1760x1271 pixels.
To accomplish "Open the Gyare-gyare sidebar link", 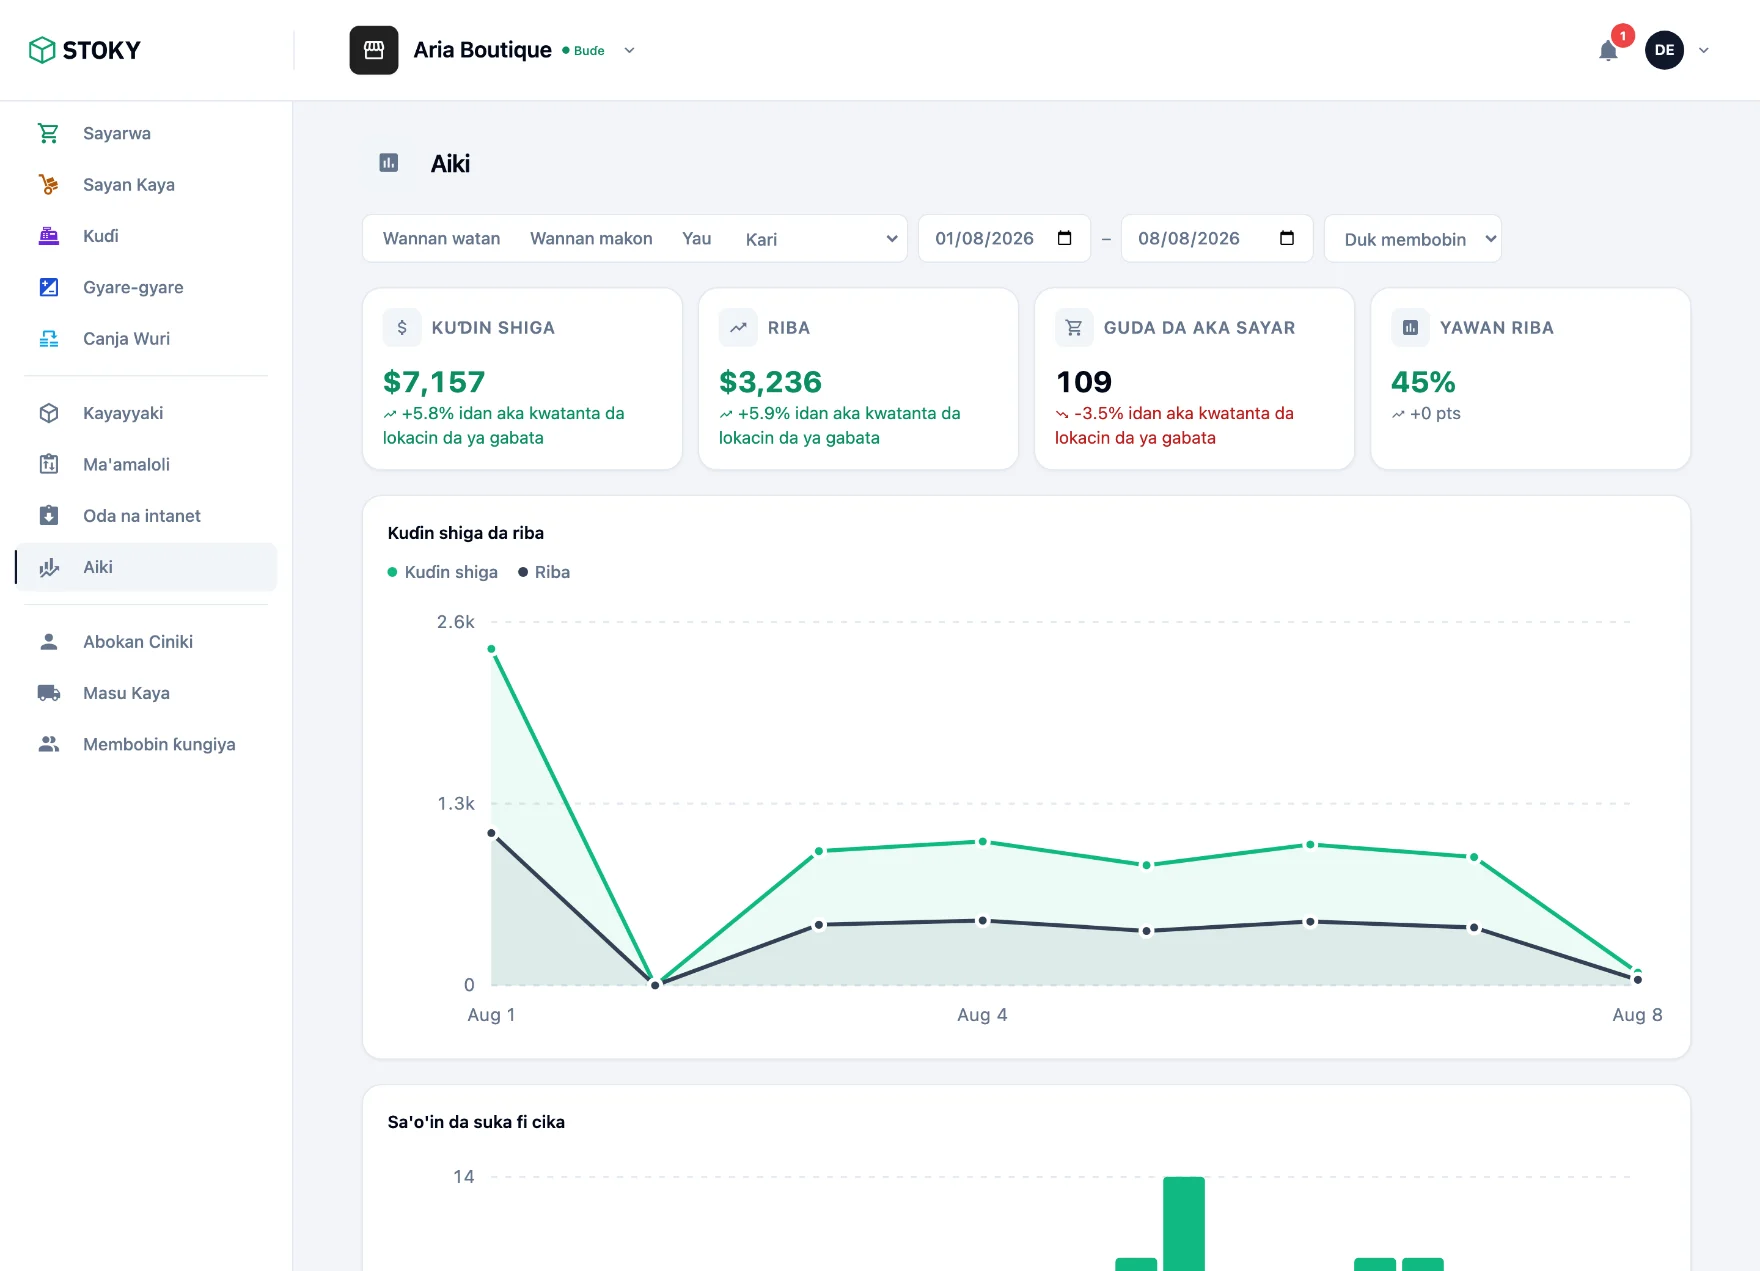I will (146, 287).
